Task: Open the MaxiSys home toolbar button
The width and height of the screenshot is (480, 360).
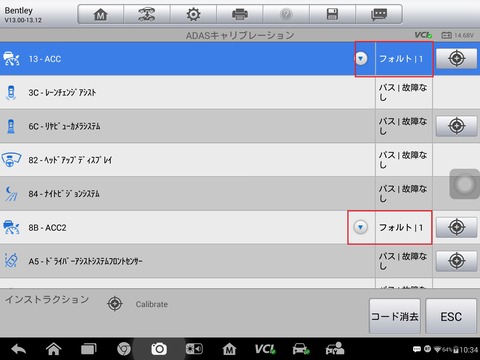Action: (101, 14)
